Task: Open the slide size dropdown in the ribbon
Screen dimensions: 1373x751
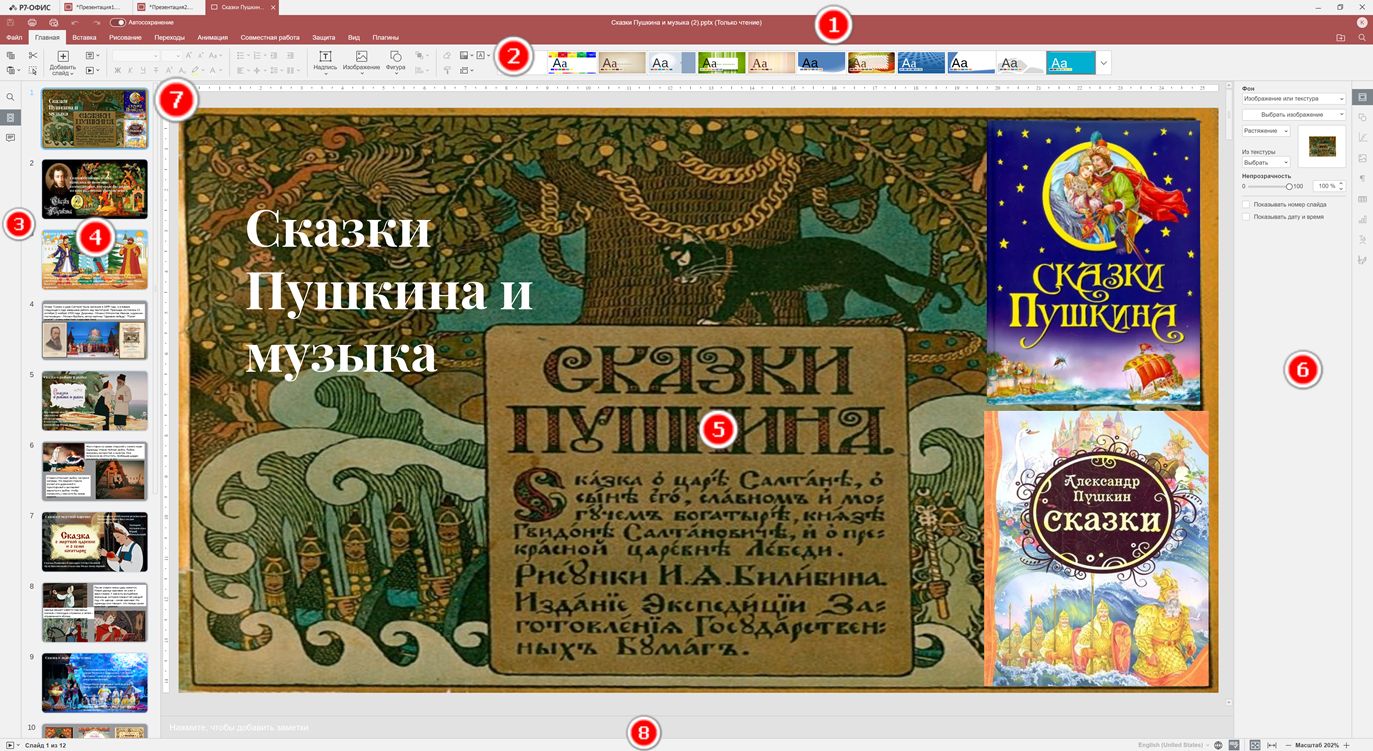Action: 467,71
